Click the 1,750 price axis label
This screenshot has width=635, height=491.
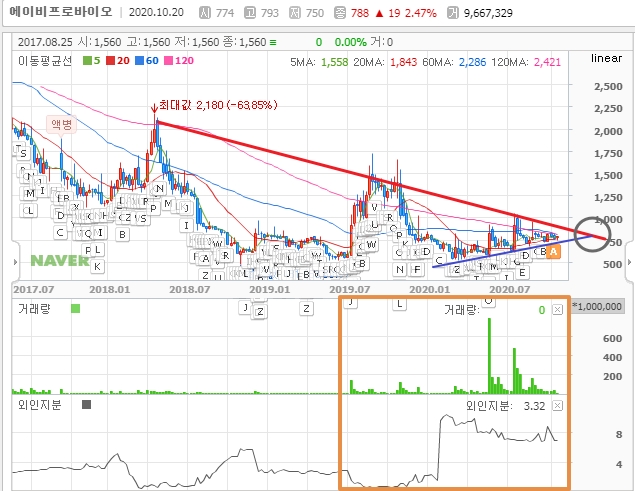coord(608,154)
